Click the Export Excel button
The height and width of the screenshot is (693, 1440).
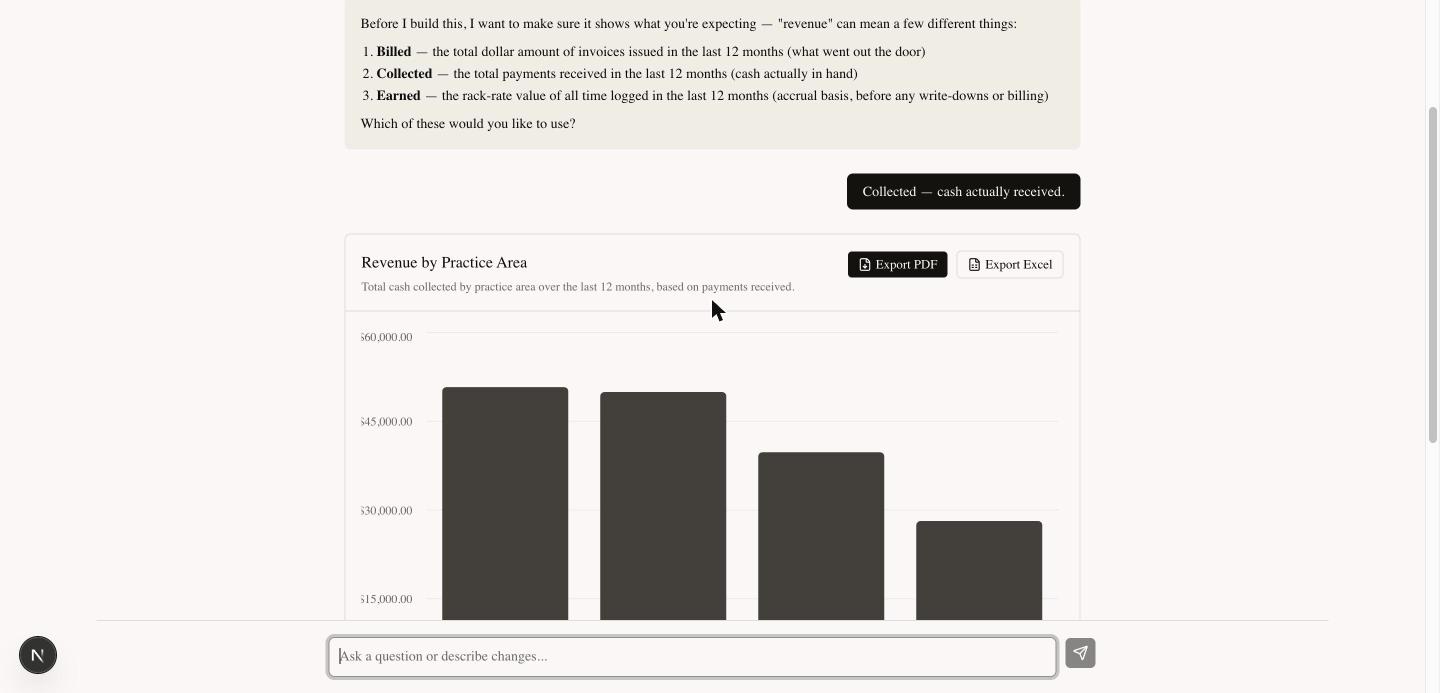pos(1009,265)
